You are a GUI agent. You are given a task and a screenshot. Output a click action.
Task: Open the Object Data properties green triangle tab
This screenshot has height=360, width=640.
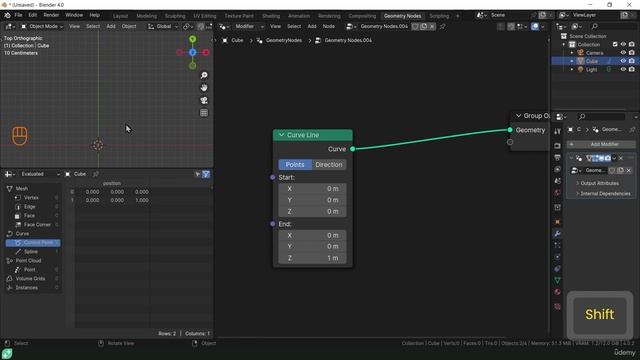pos(558,280)
